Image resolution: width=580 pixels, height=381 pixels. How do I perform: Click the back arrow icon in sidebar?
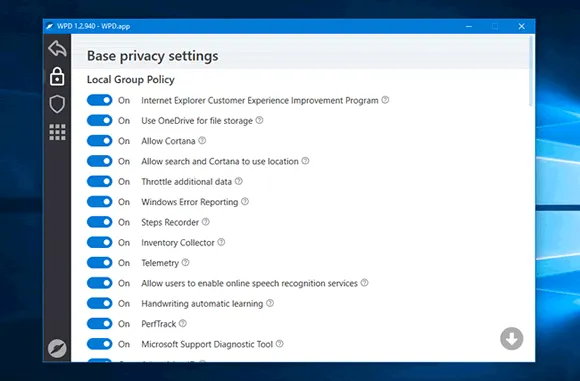pos(57,48)
